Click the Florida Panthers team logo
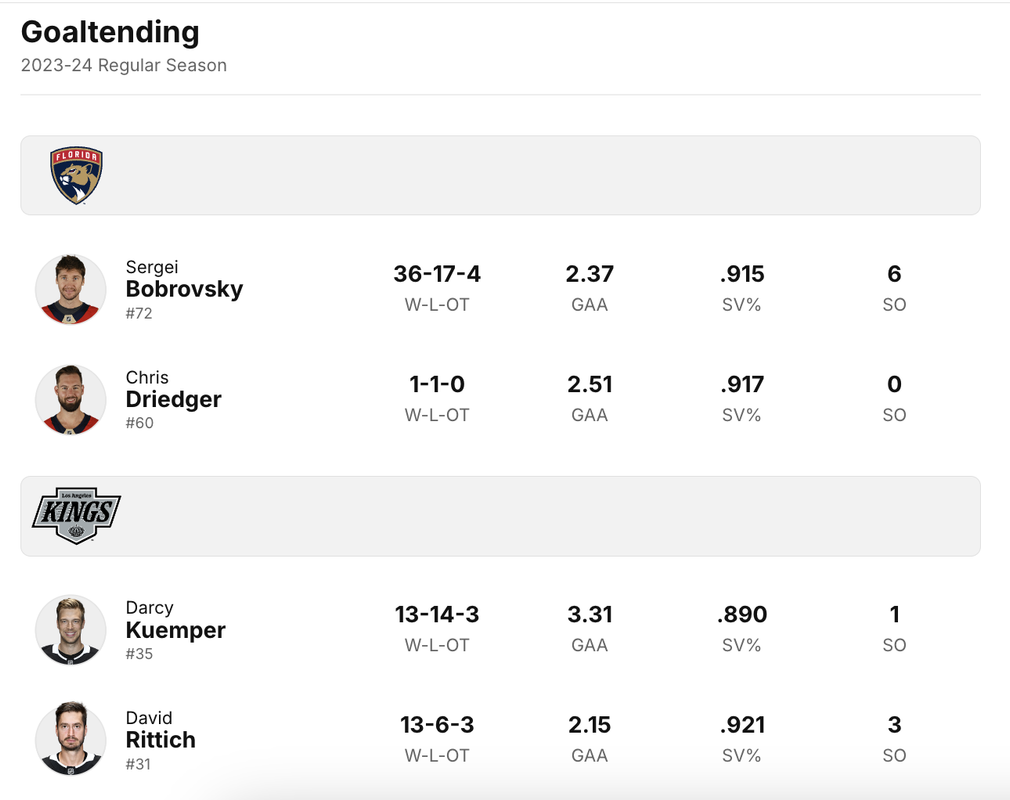This screenshot has width=1010, height=800. click(76, 175)
